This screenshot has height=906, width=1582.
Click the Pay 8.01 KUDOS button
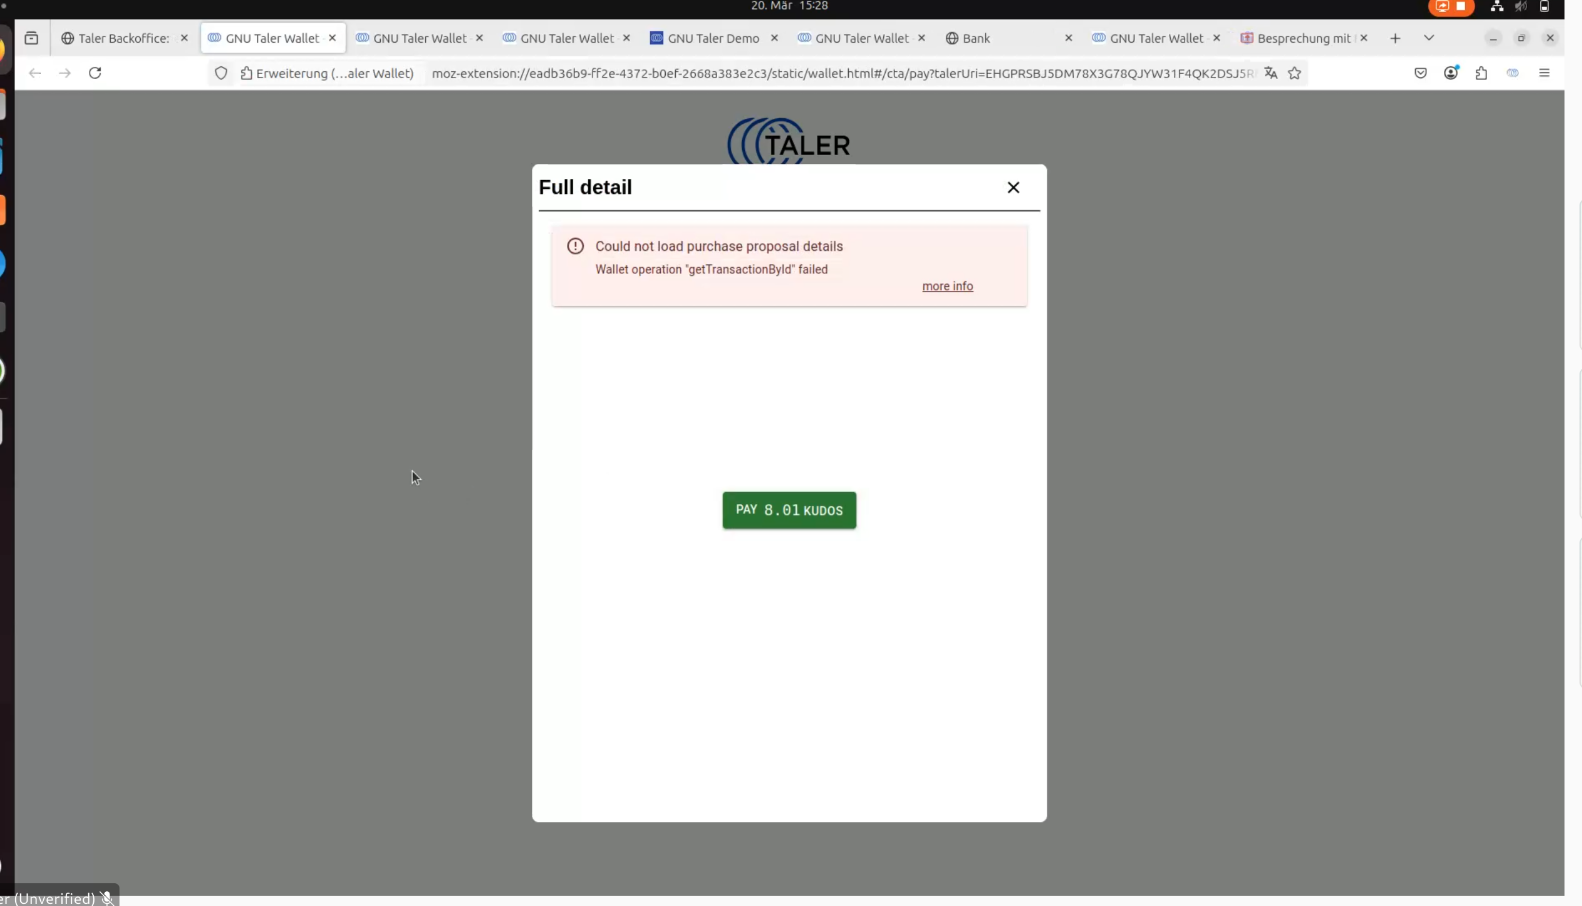tap(789, 510)
